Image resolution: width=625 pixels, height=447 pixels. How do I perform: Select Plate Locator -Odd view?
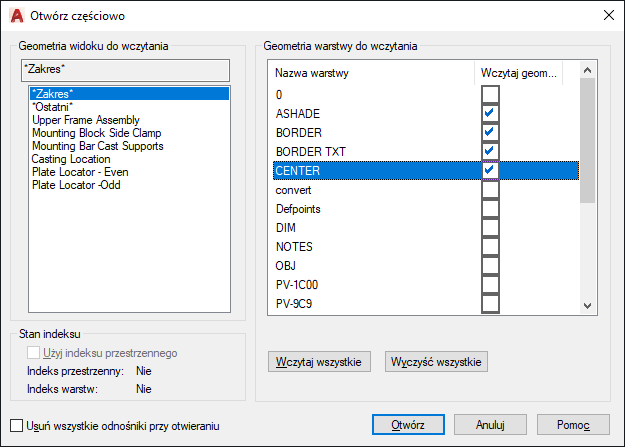pyautogui.click(x=79, y=184)
